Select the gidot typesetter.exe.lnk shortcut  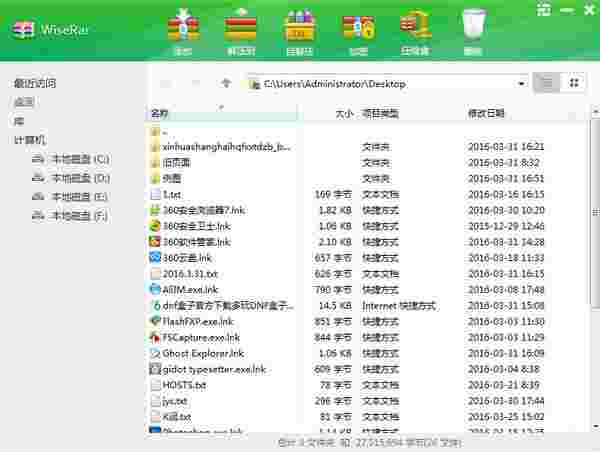tap(366, 369)
